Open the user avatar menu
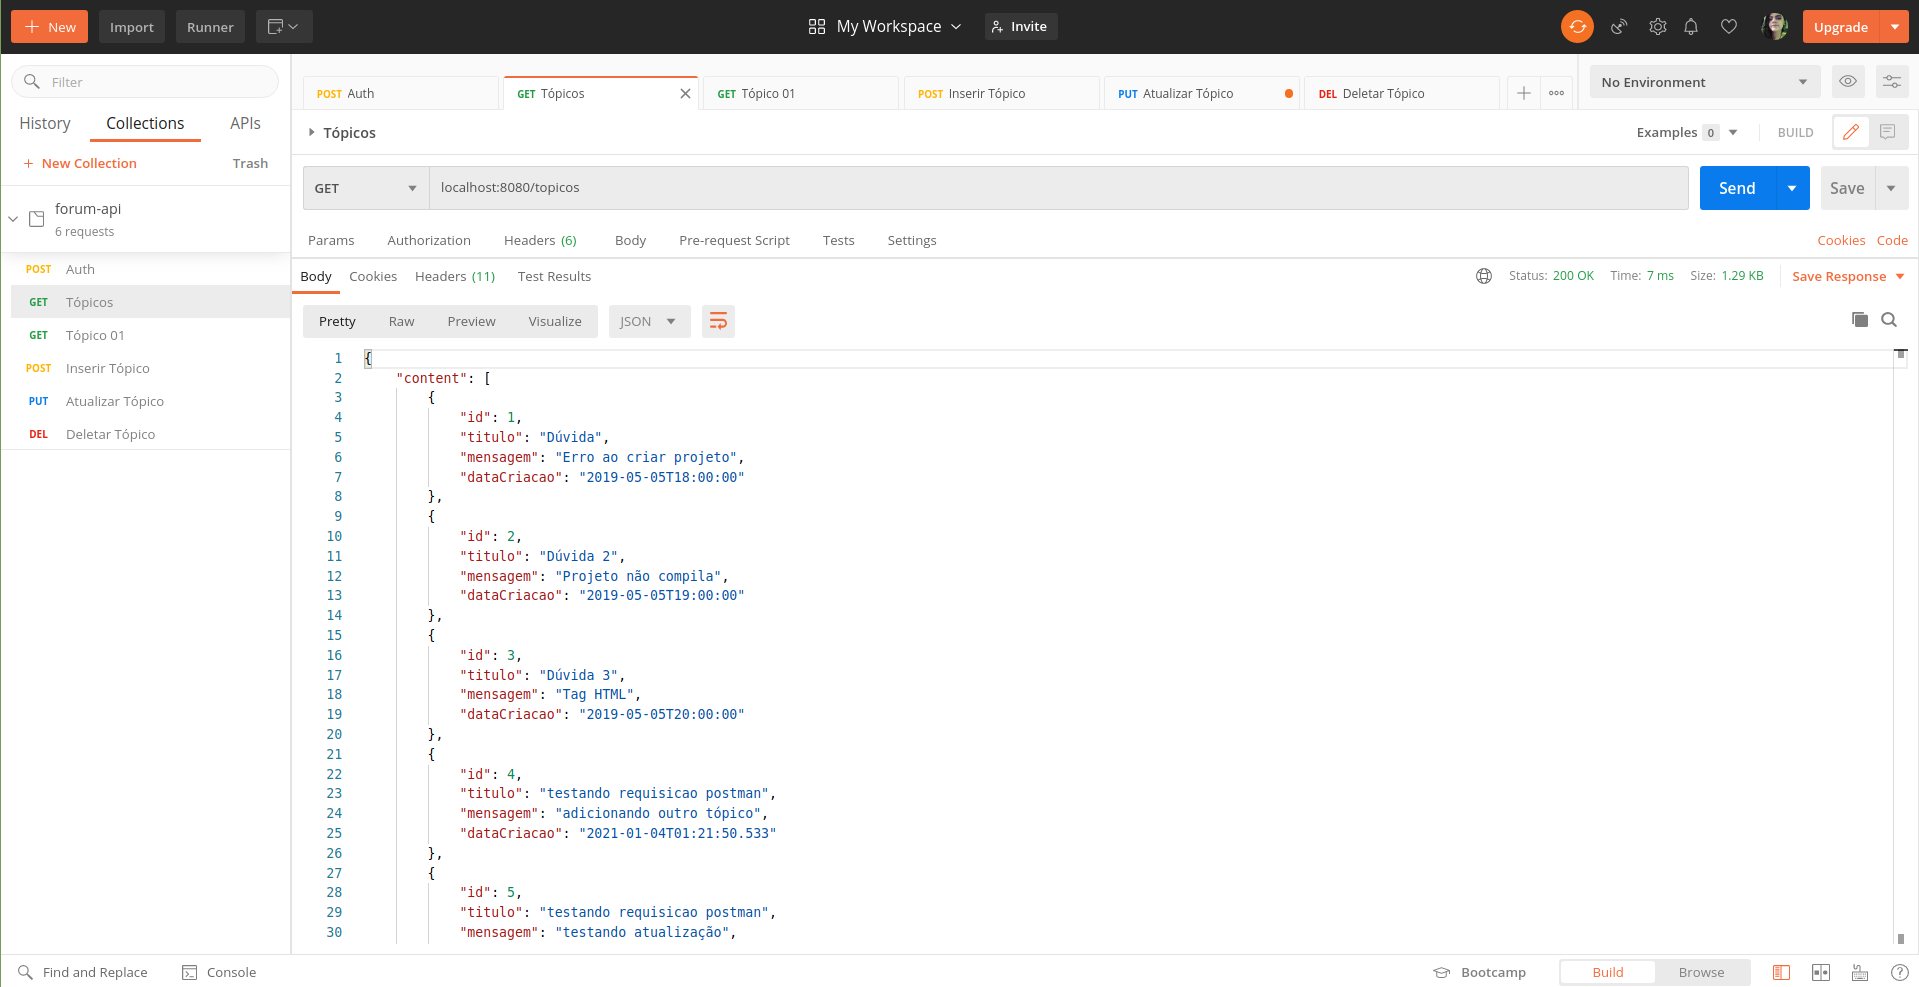The image size is (1919, 987). [x=1775, y=26]
